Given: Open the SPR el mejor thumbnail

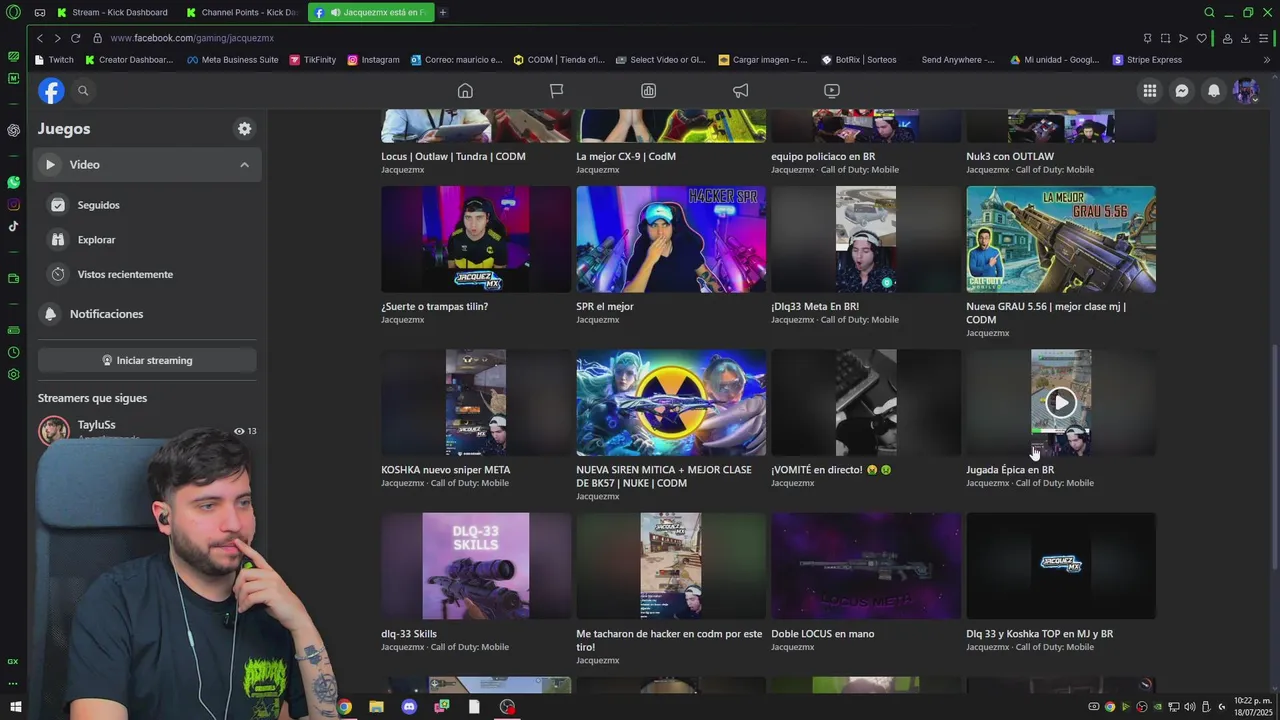Looking at the screenshot, I should (671, 239).
